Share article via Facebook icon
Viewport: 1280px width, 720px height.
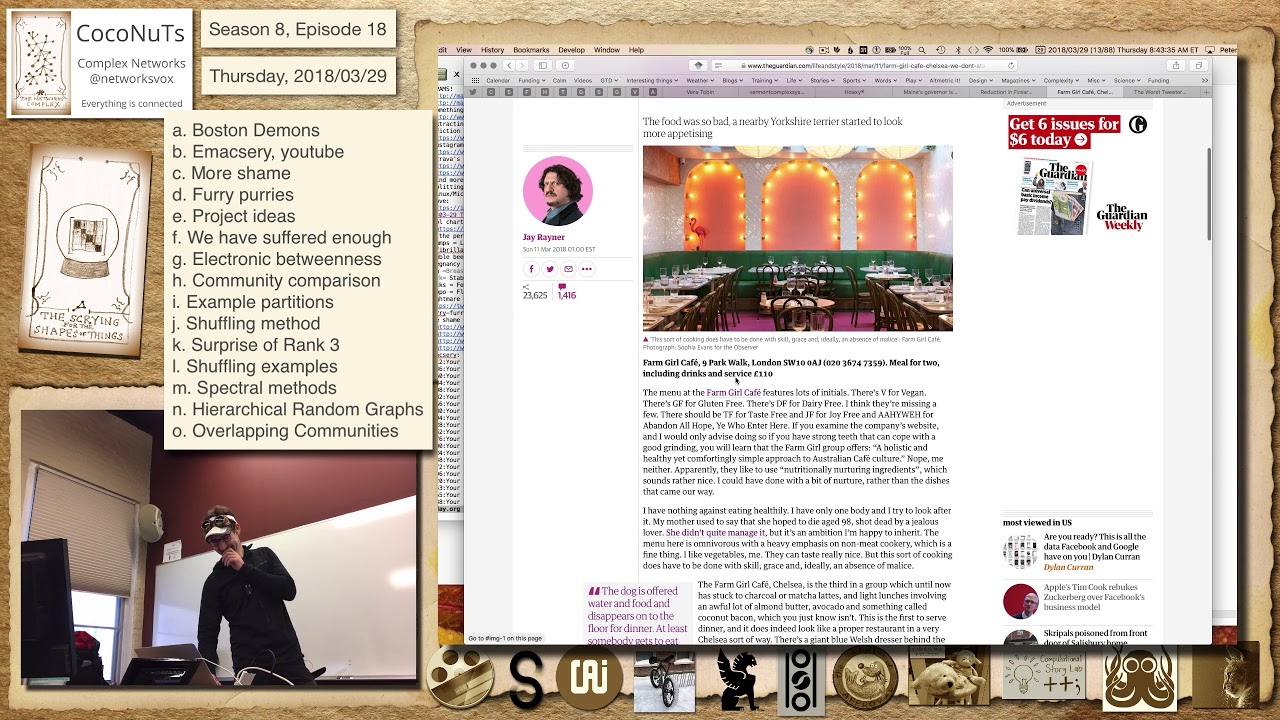point(531,269)
